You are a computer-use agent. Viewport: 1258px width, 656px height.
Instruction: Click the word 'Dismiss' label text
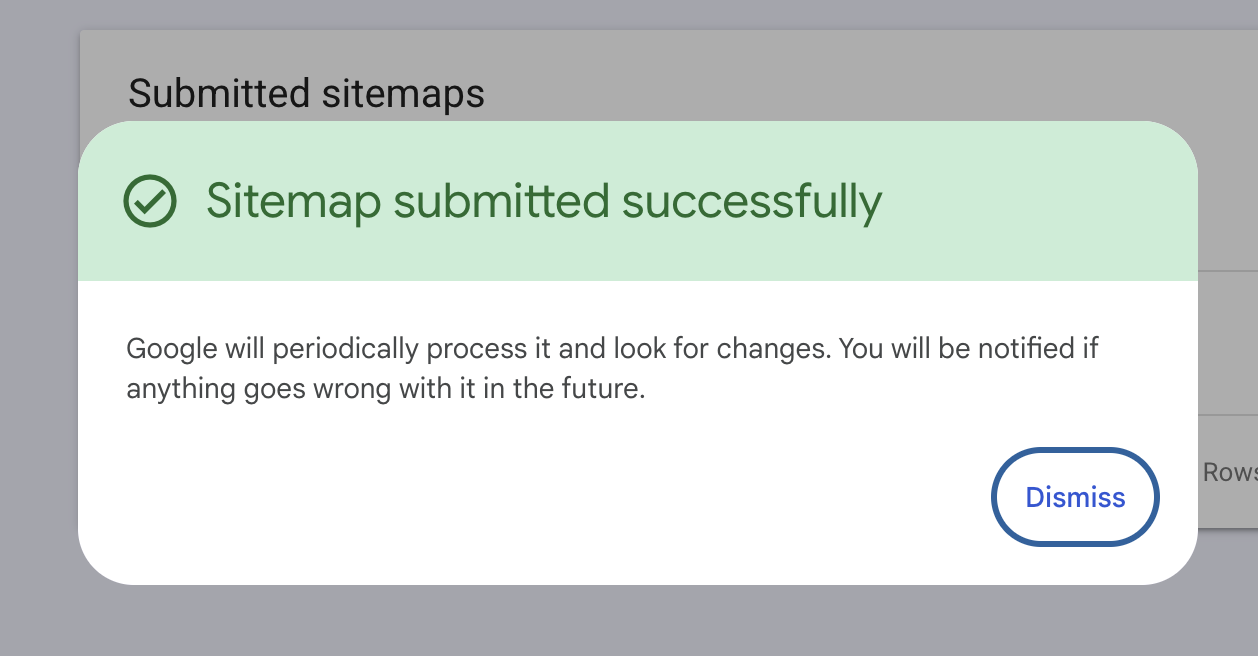(1075, 498)
